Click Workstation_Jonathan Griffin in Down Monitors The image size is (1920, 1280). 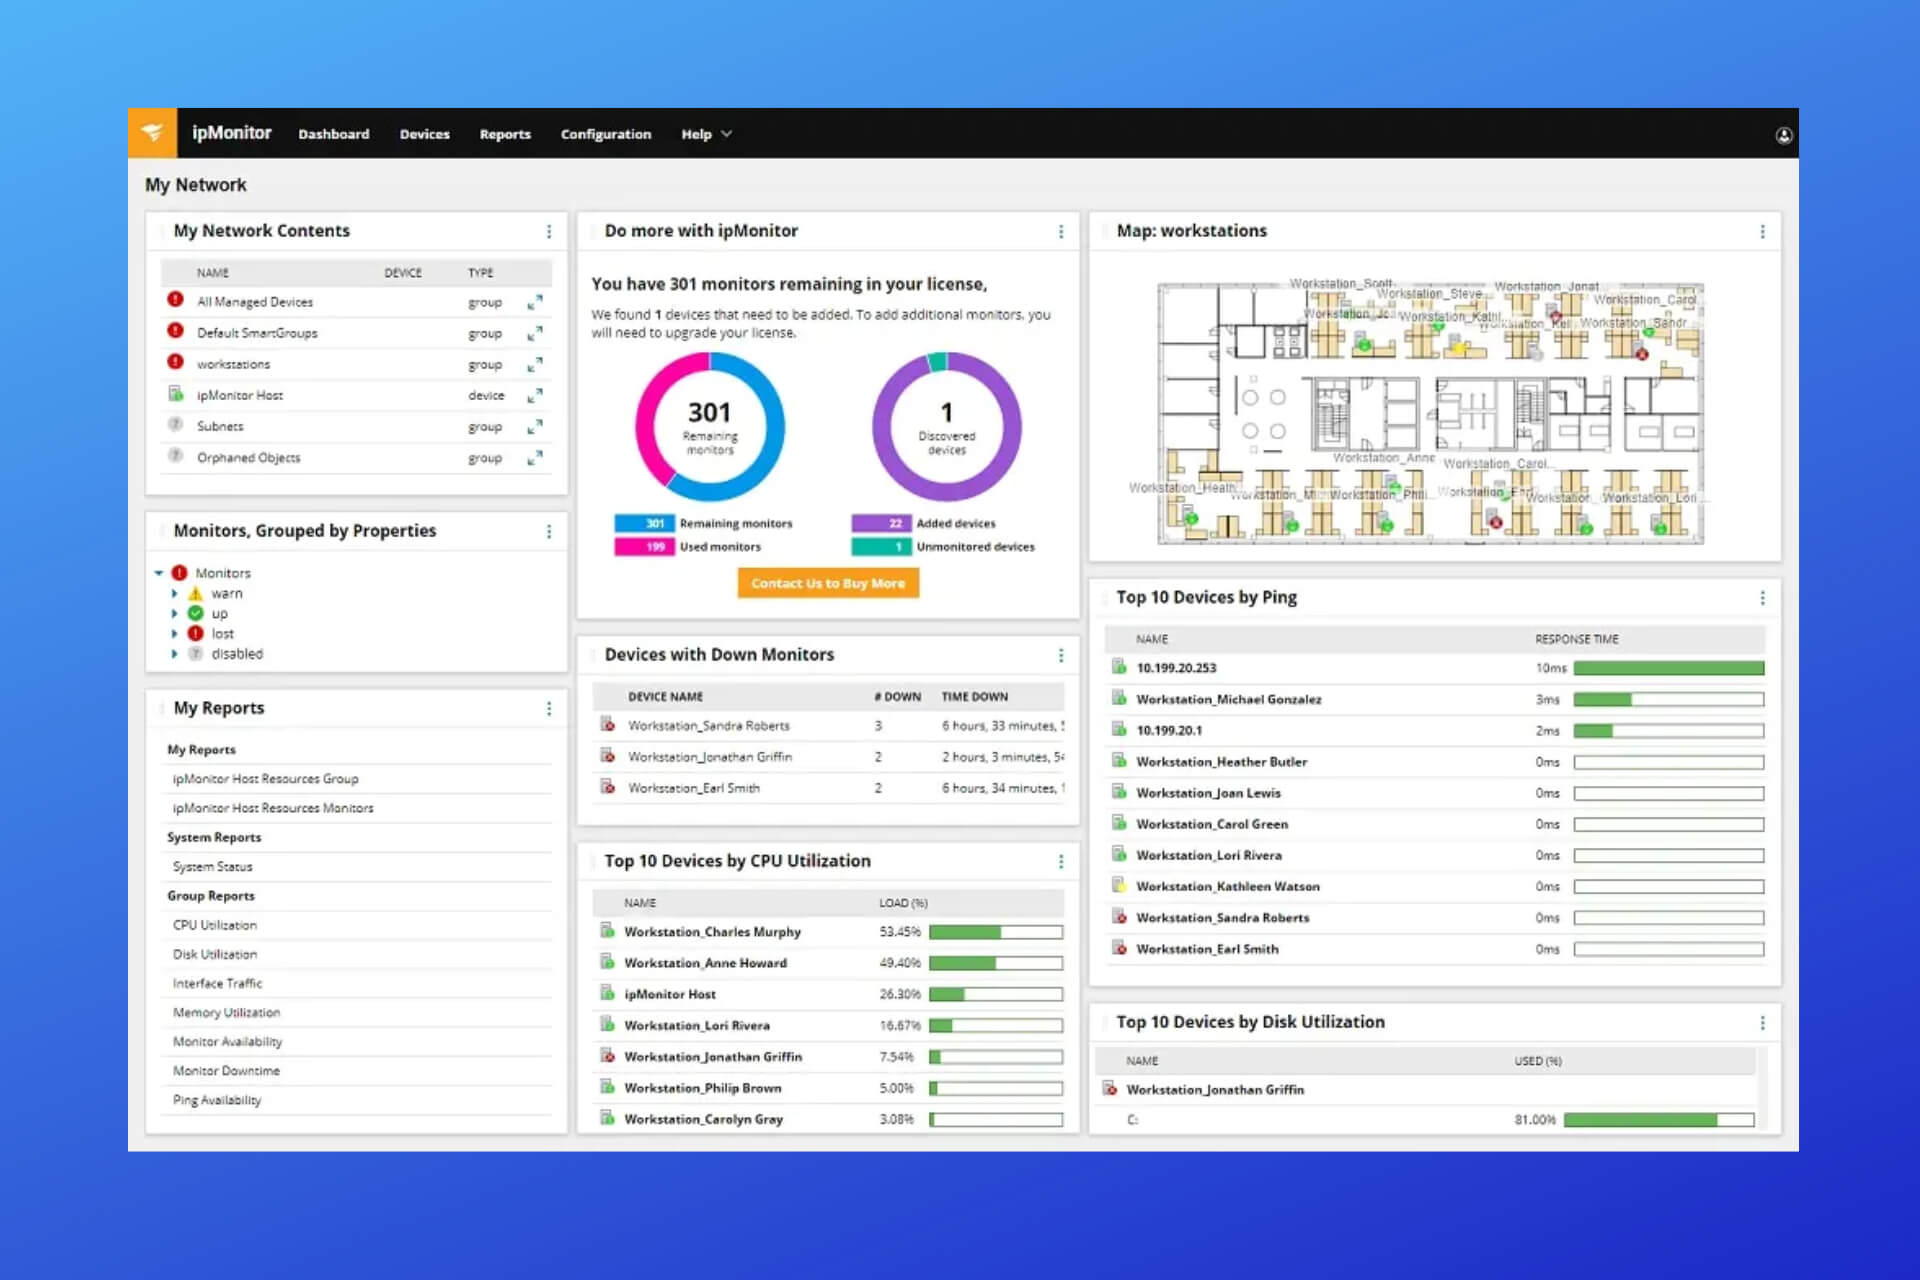709,757
